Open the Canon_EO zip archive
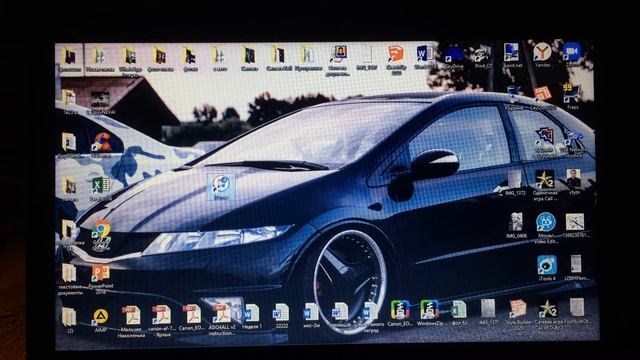Viewport: 640px width, 360px height. coord(400,313)
